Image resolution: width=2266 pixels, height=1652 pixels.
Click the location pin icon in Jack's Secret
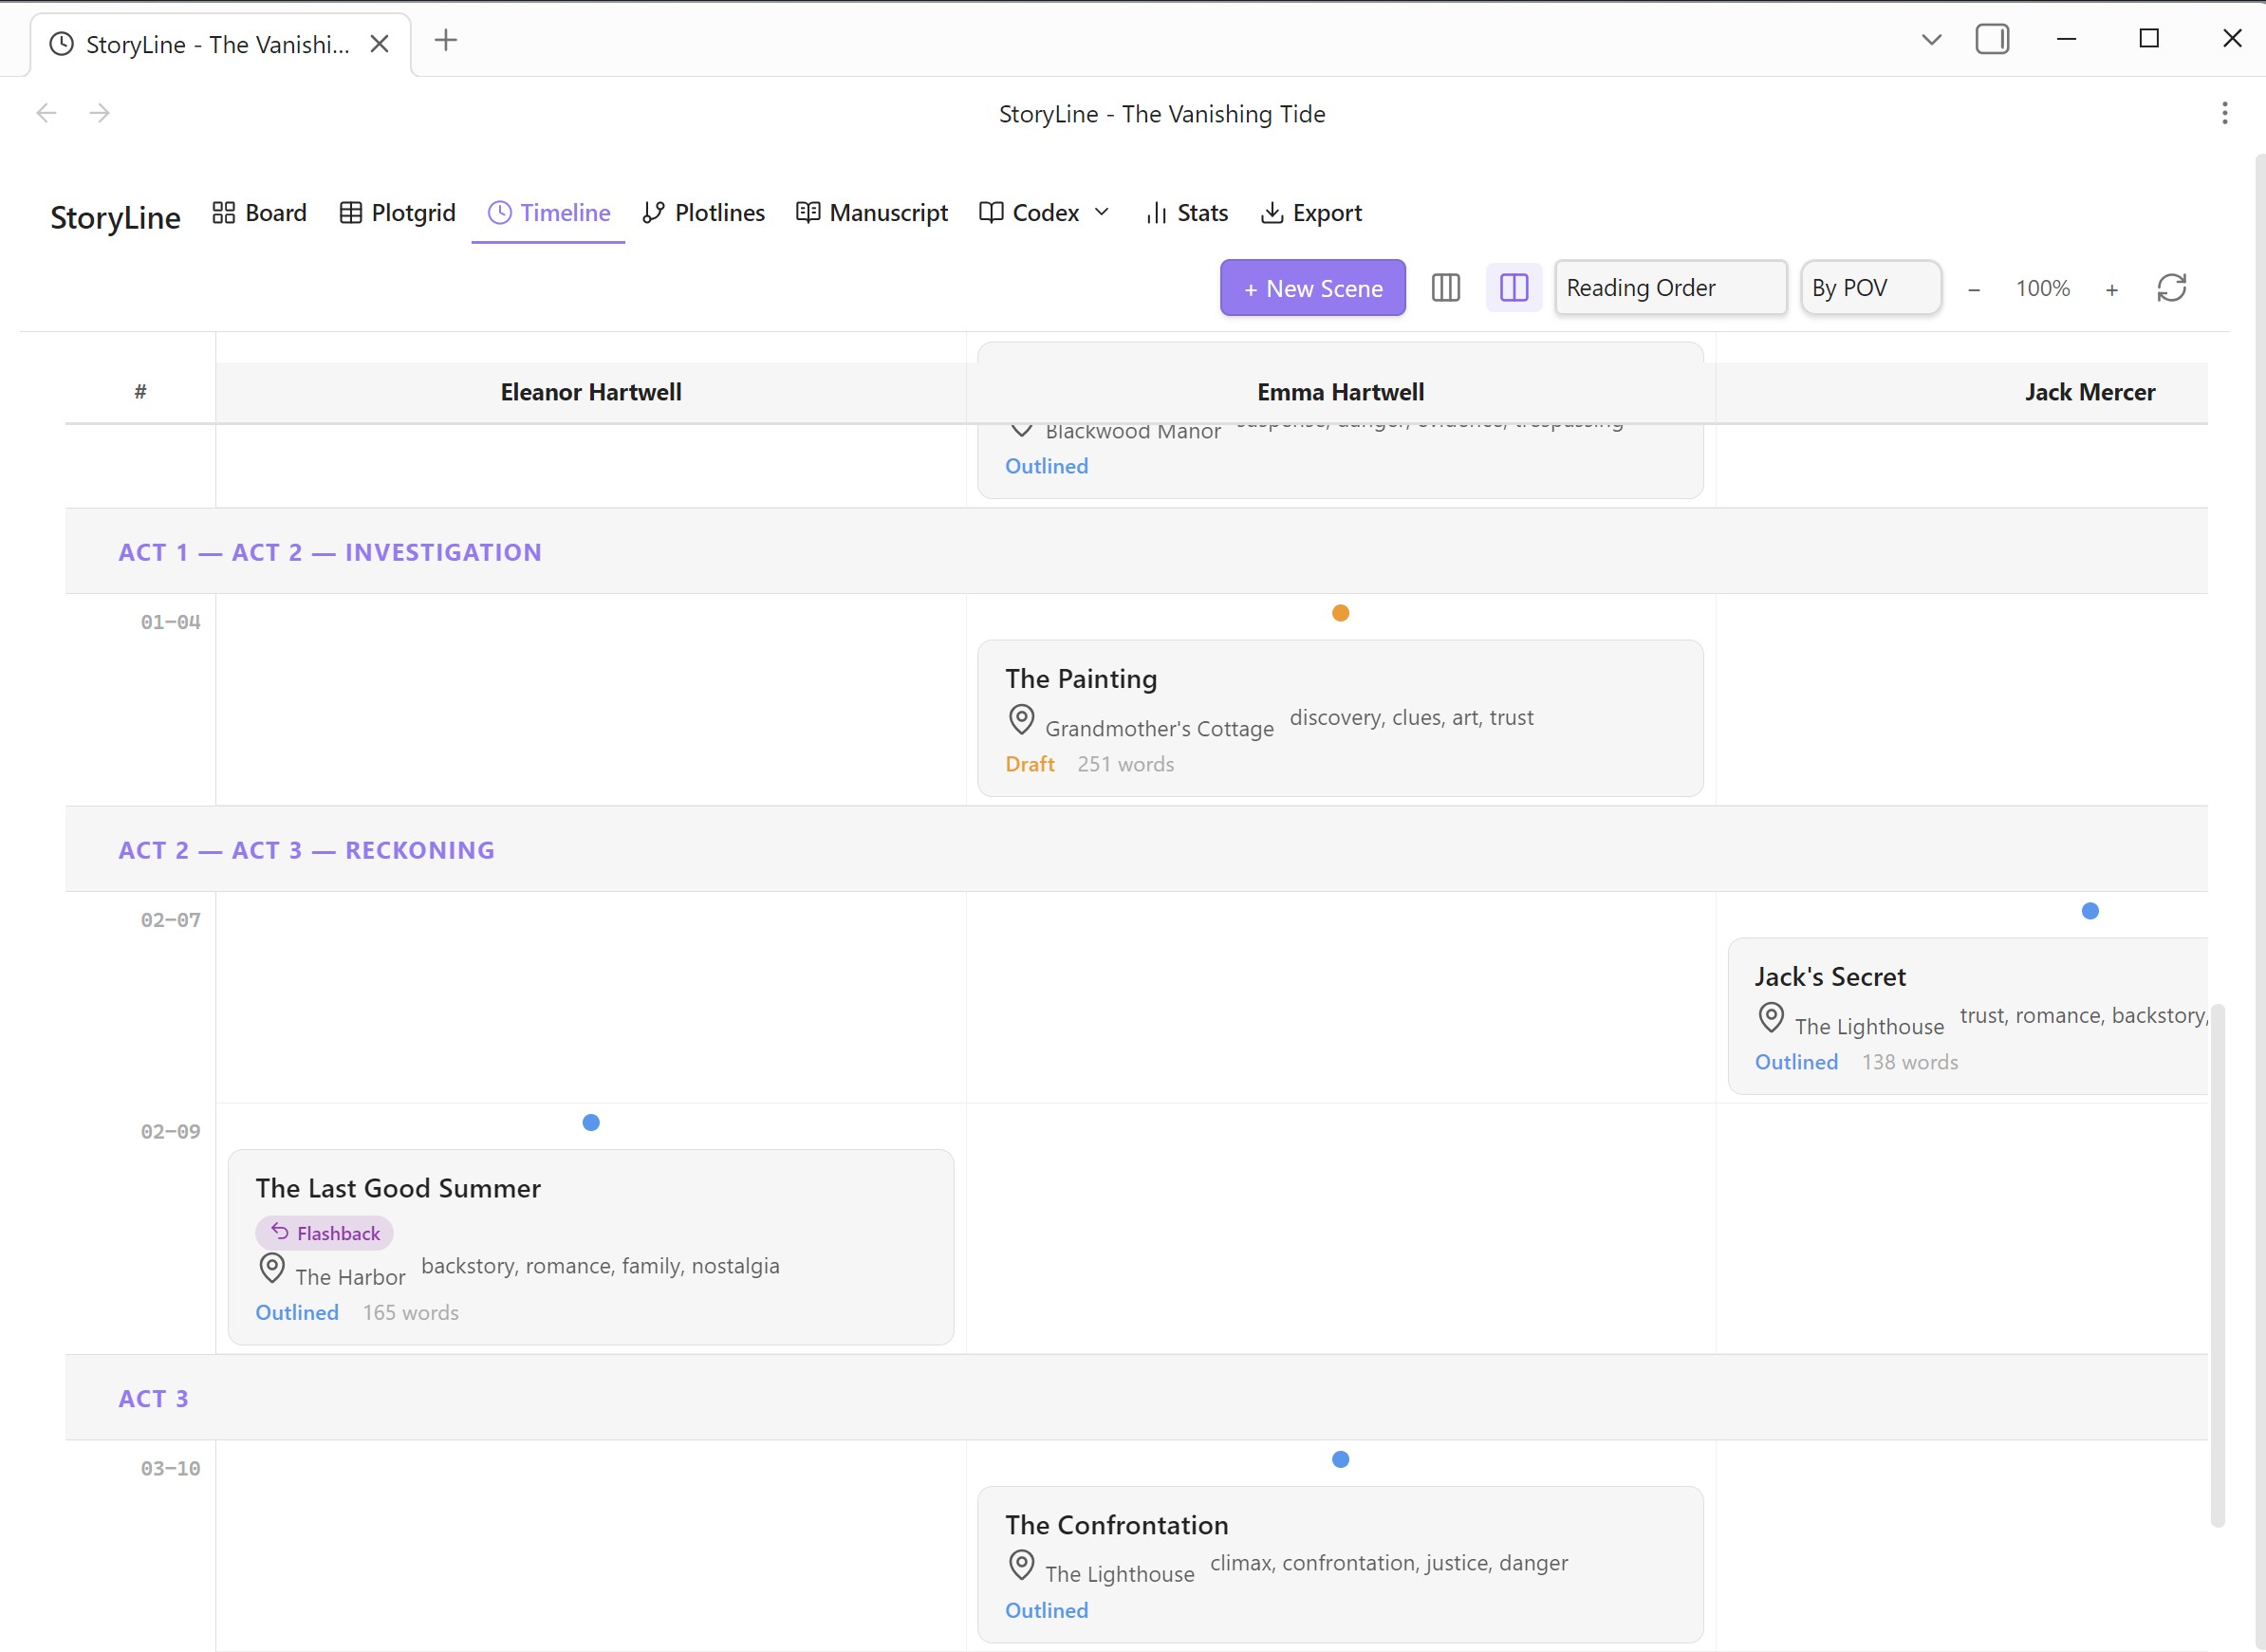1770,1017
